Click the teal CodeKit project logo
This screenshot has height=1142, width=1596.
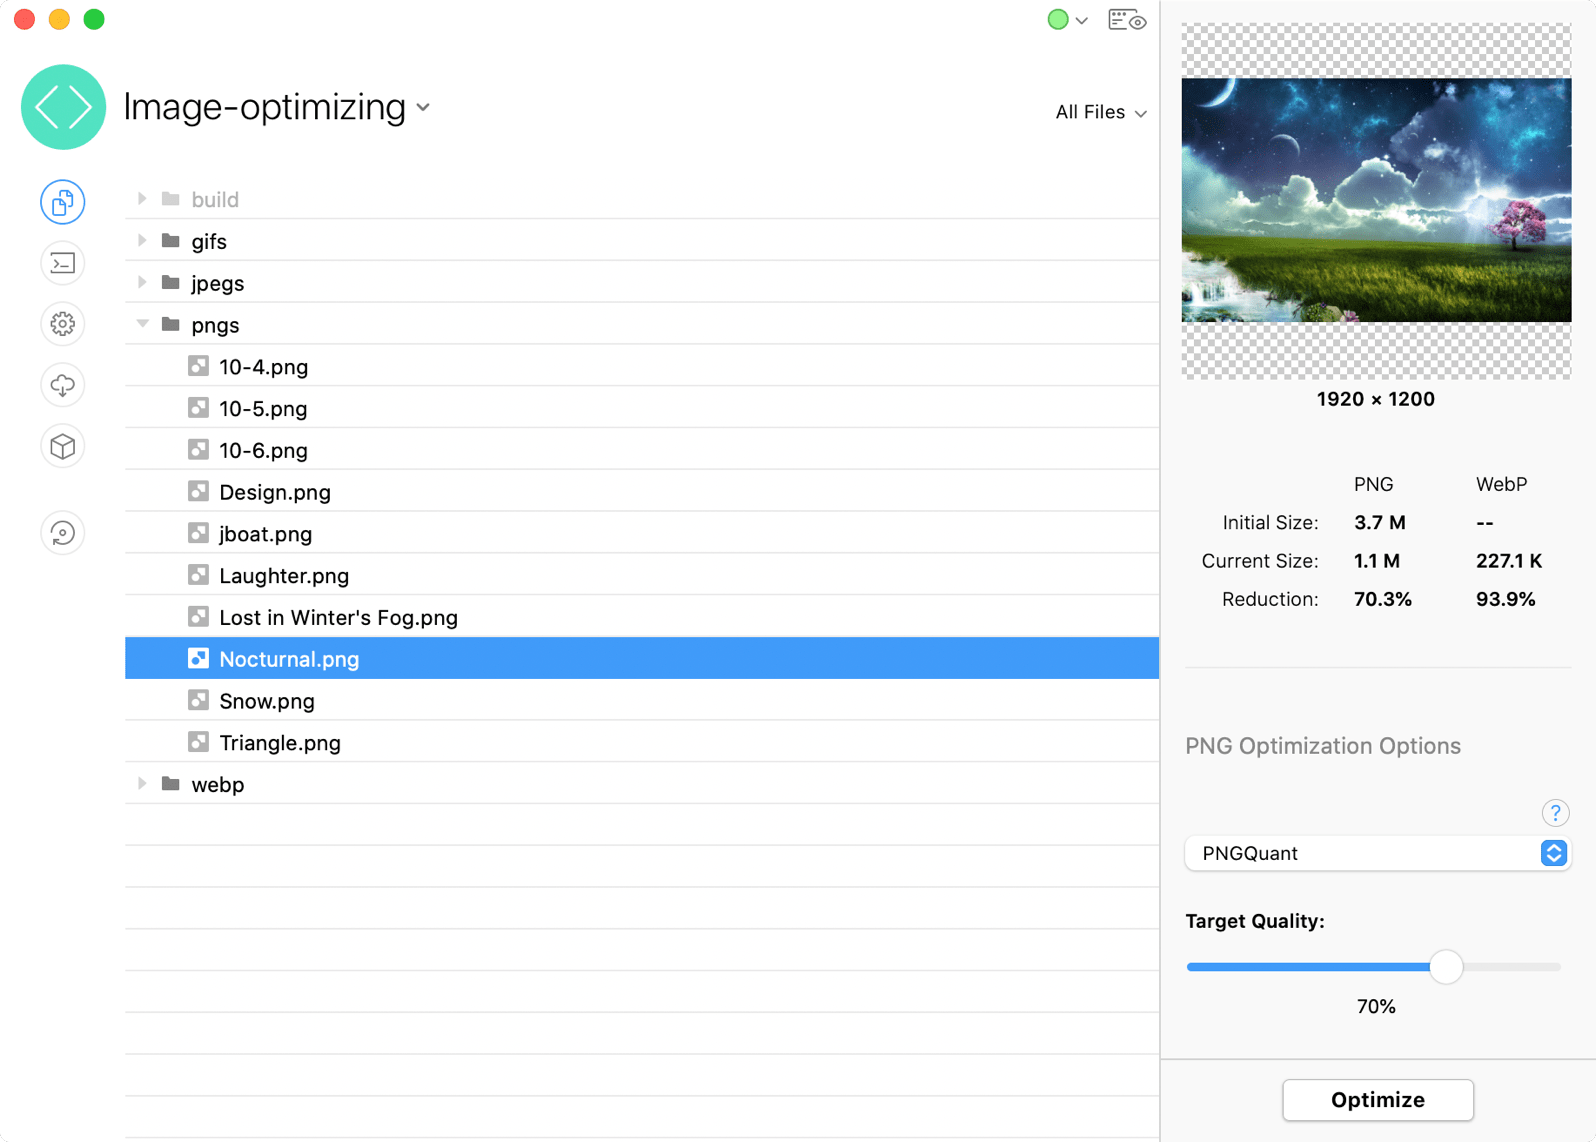click(x=63, y=107)
